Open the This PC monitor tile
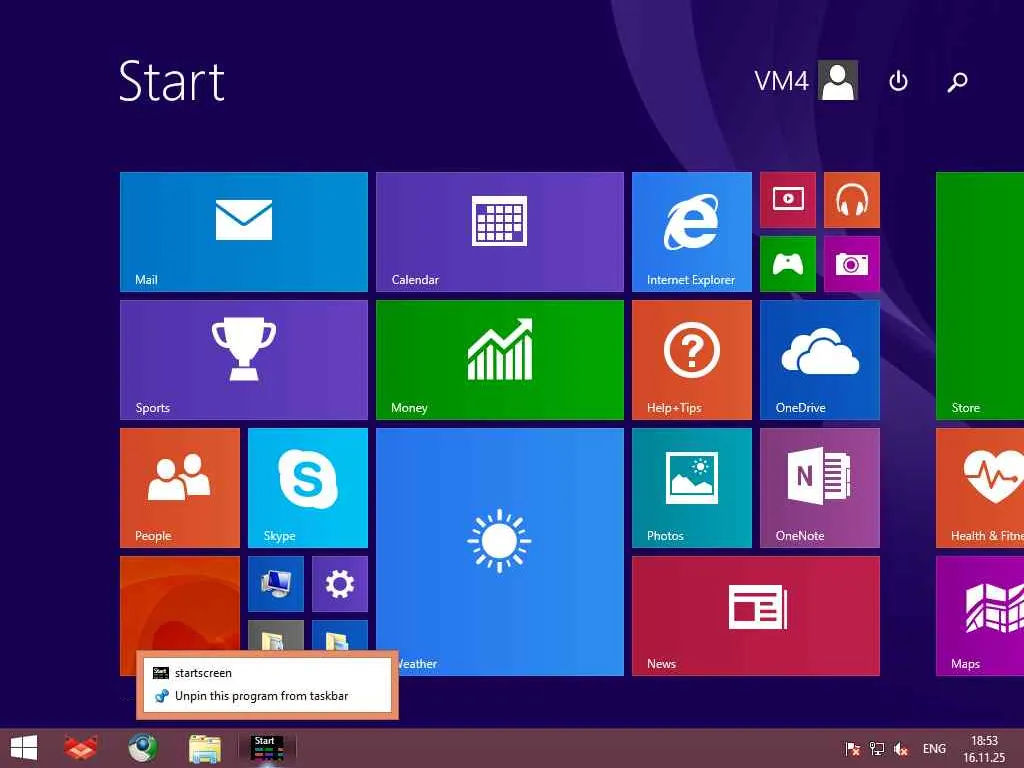This screenshot has width=1024, height=768. (276, 584)
